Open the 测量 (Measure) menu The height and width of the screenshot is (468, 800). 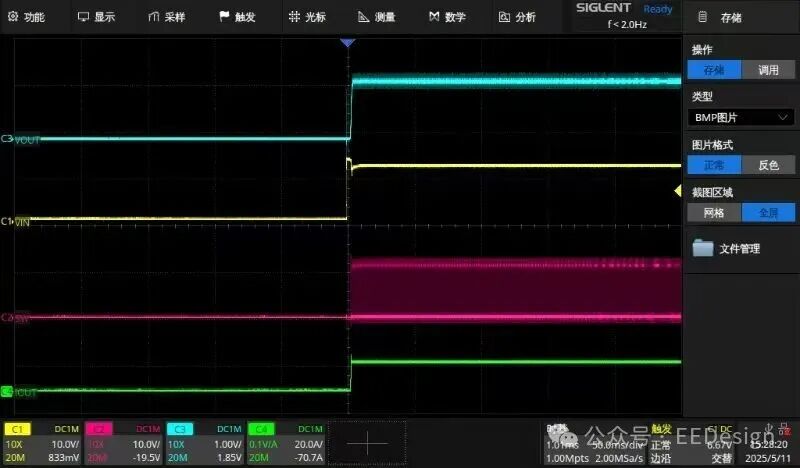377,17
